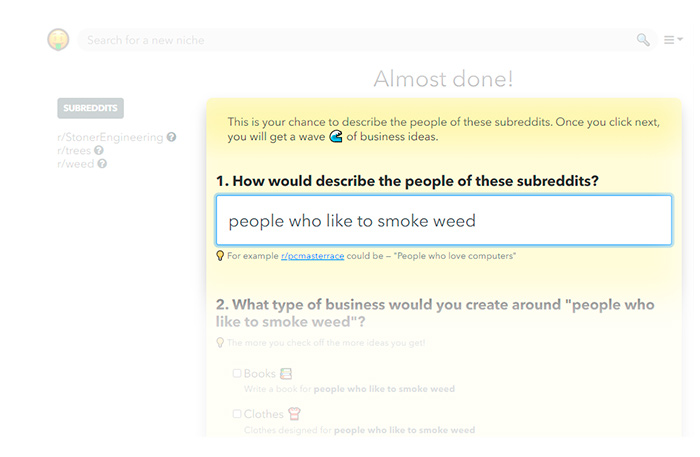
Task: Open the hamburger menu dropdown
Action: point(673,40)
